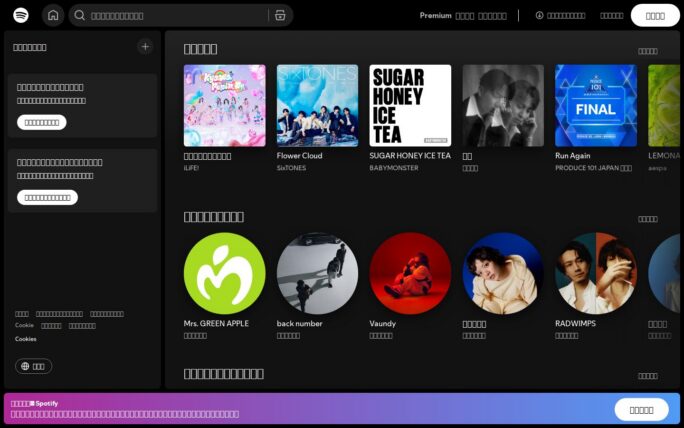Open the black-and-white duo album cover
This screenshot has height=428, width=684.
point(503,106)
